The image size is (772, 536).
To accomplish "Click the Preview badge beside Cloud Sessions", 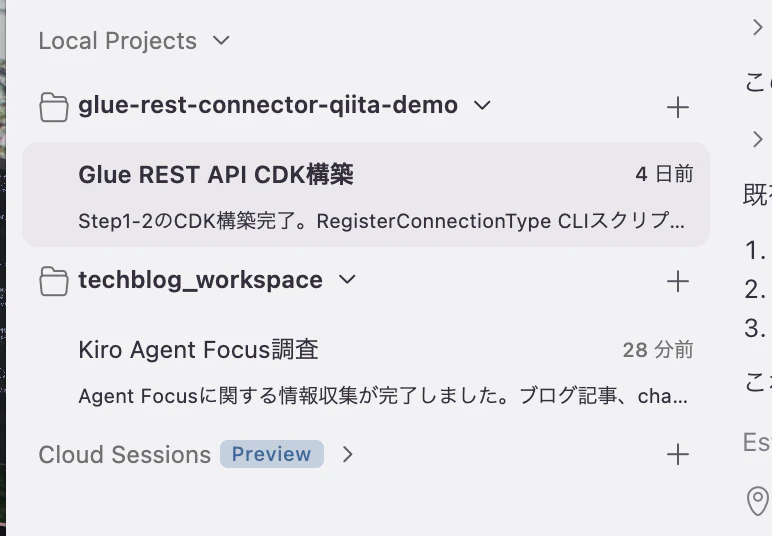I will [x=272, y=454].
